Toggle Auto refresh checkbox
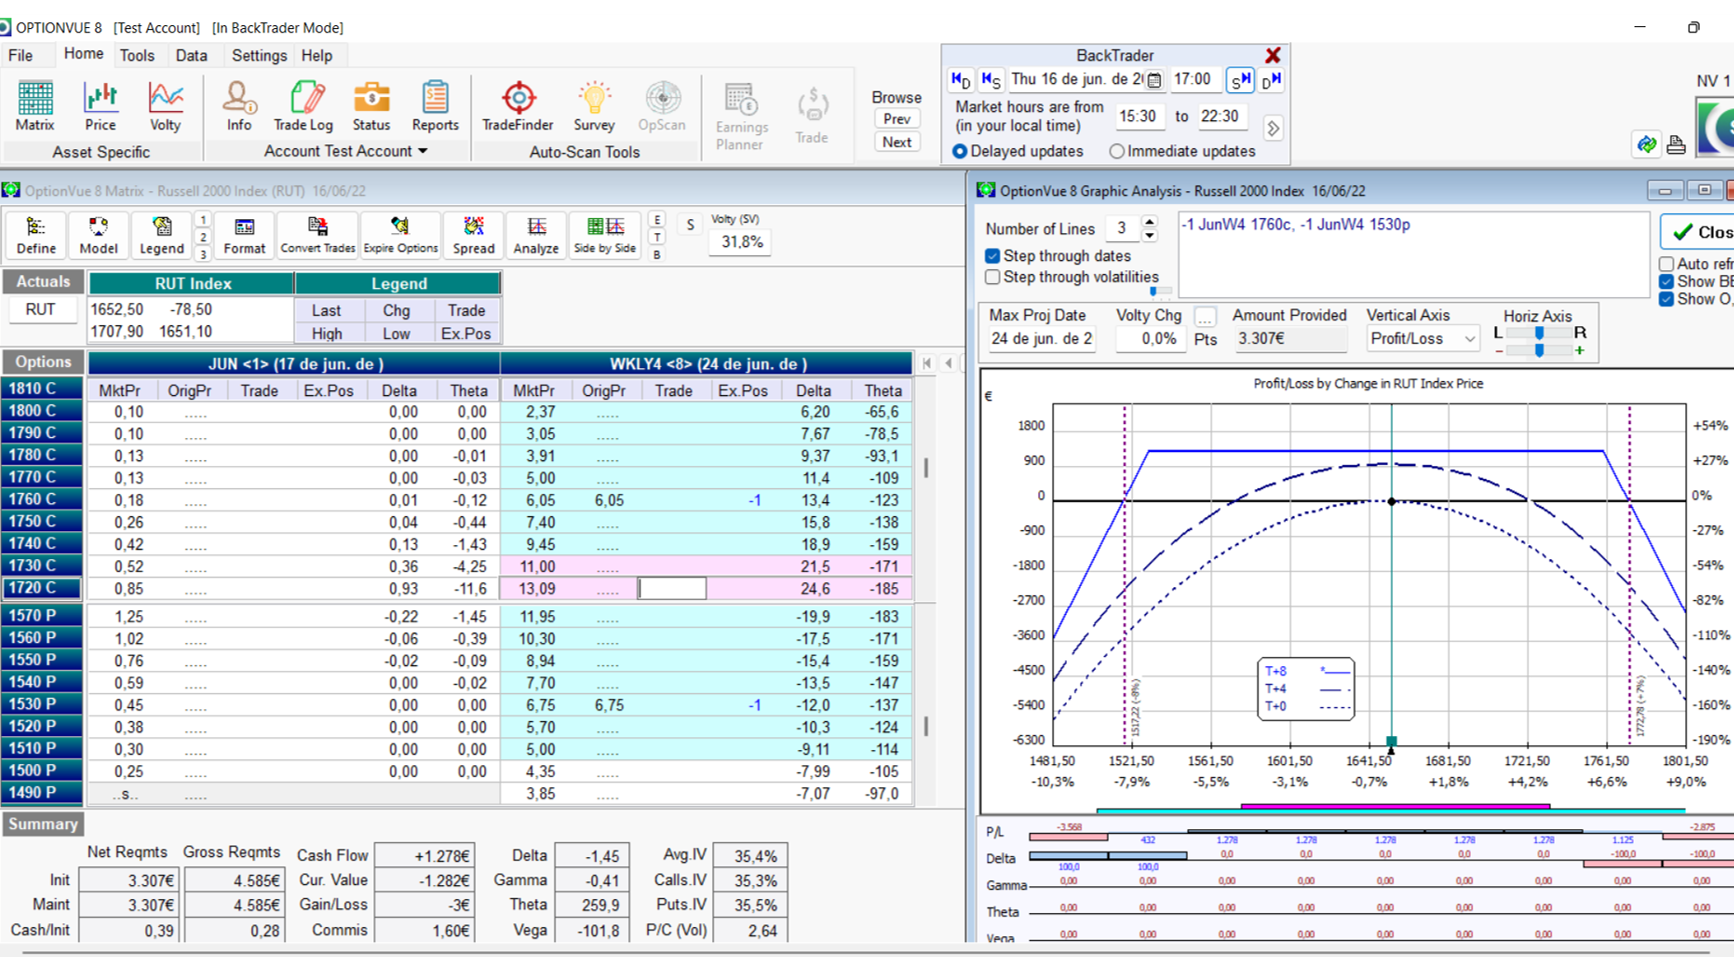 pyautogui.click(x=1666, y=264)
